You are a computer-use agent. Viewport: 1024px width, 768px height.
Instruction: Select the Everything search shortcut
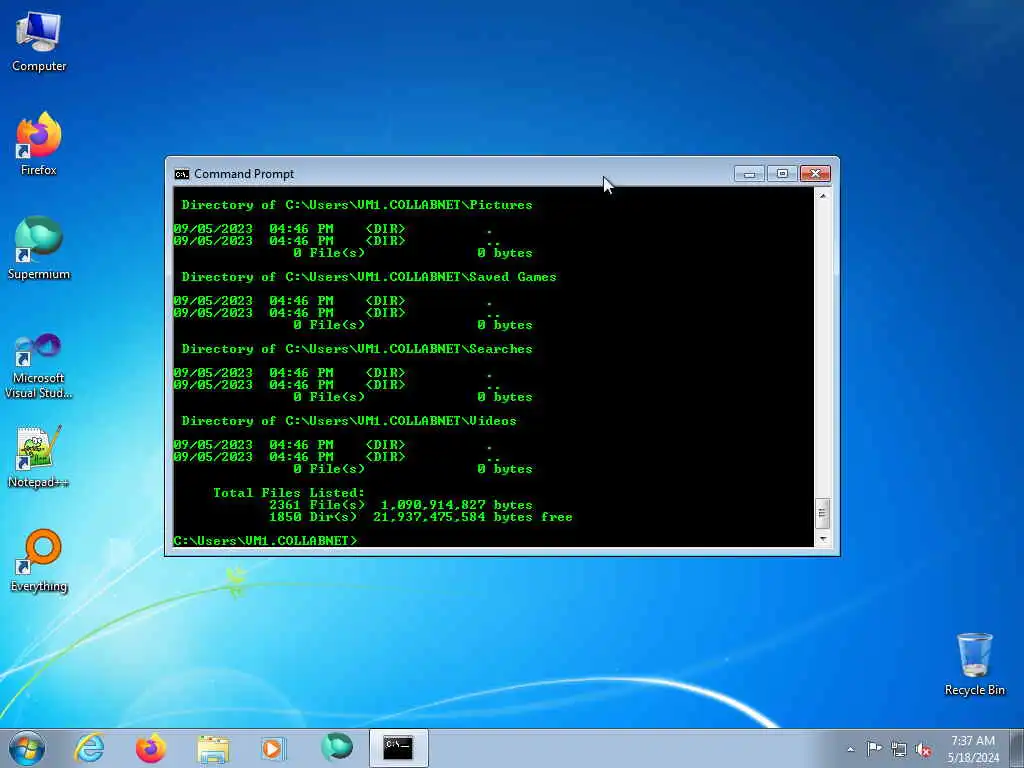[39, 560]
